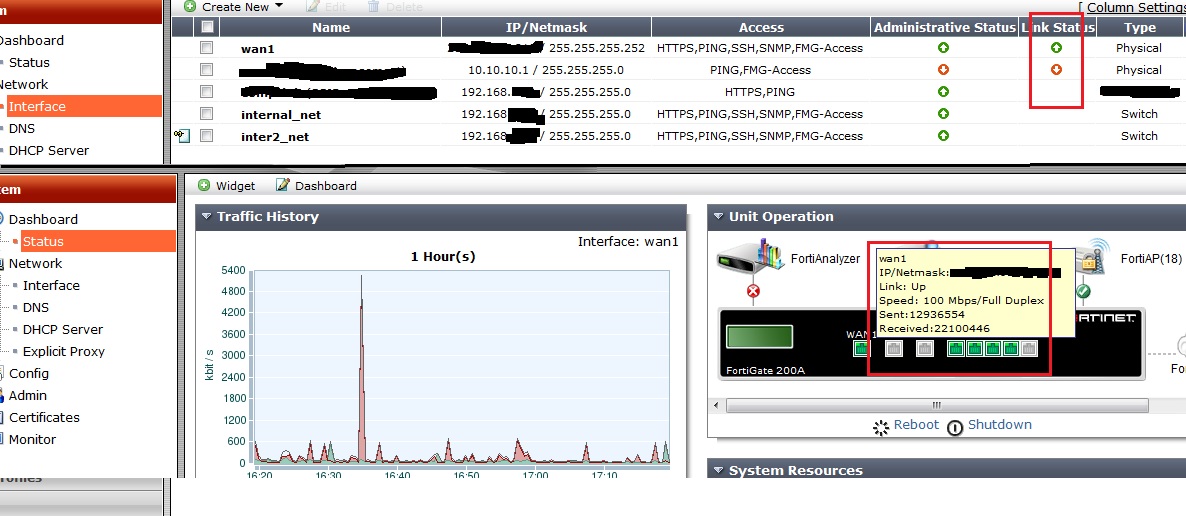Screen dimensions: 1186x516
Task: Expand the Certificates menu section
Action: coord(44,417)
